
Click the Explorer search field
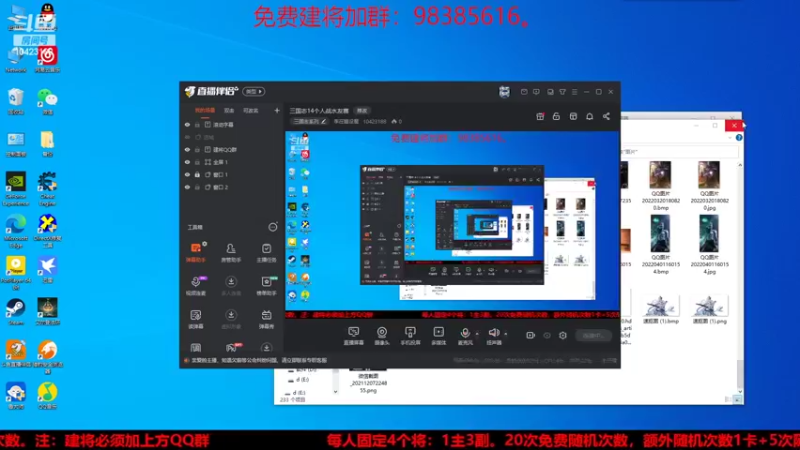(x=679, y=152)
